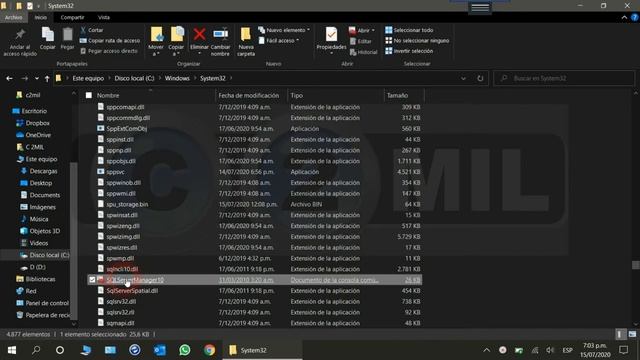Click Historial in the ribbon

tap(363, 52)
